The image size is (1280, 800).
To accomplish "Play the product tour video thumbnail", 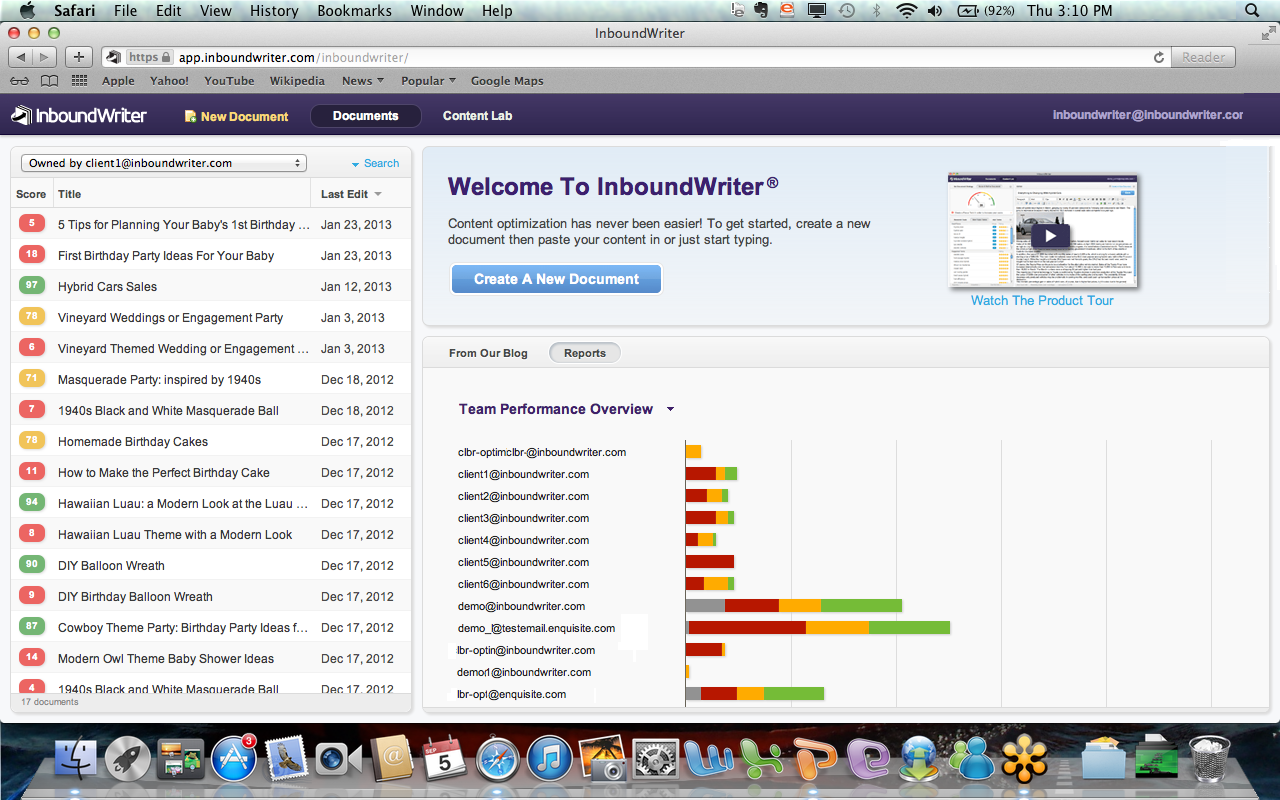I will 1049,236.
